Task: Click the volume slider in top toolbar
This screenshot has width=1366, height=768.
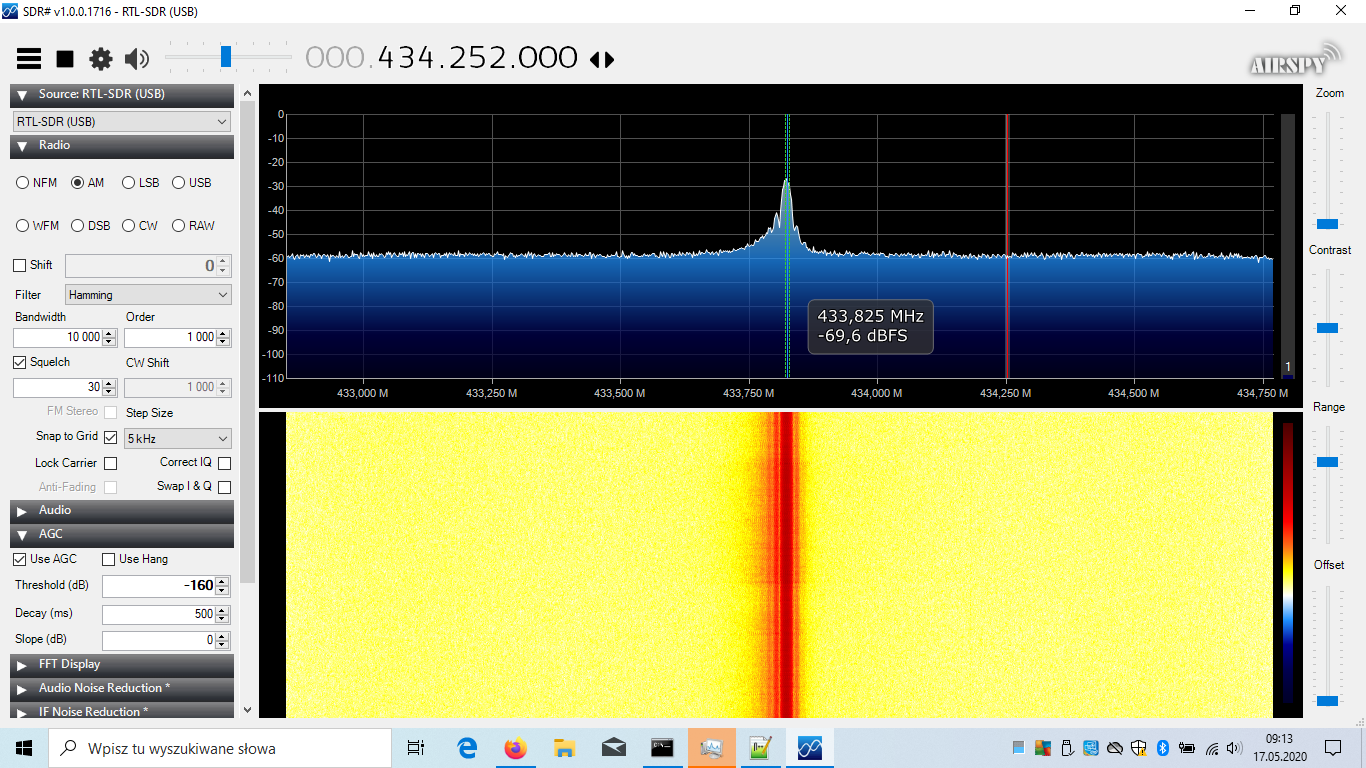Action: pos(227,57)
